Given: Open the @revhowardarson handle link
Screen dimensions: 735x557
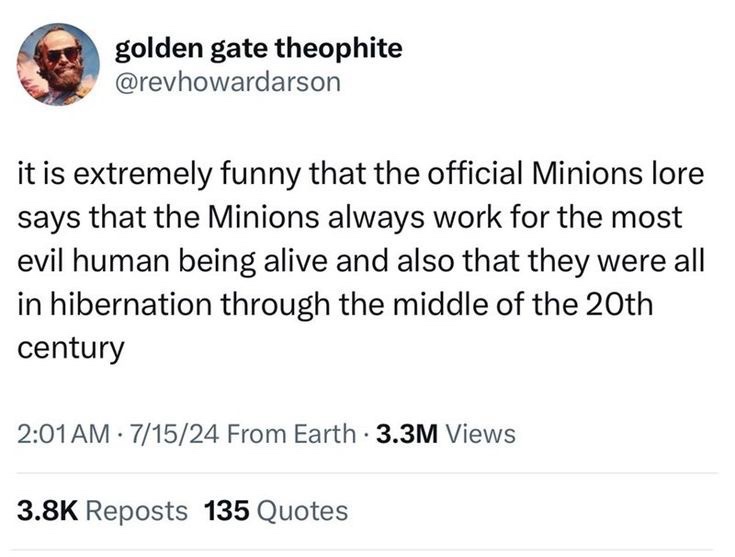Looking at the screenshot, I should [x=228, y=81].
